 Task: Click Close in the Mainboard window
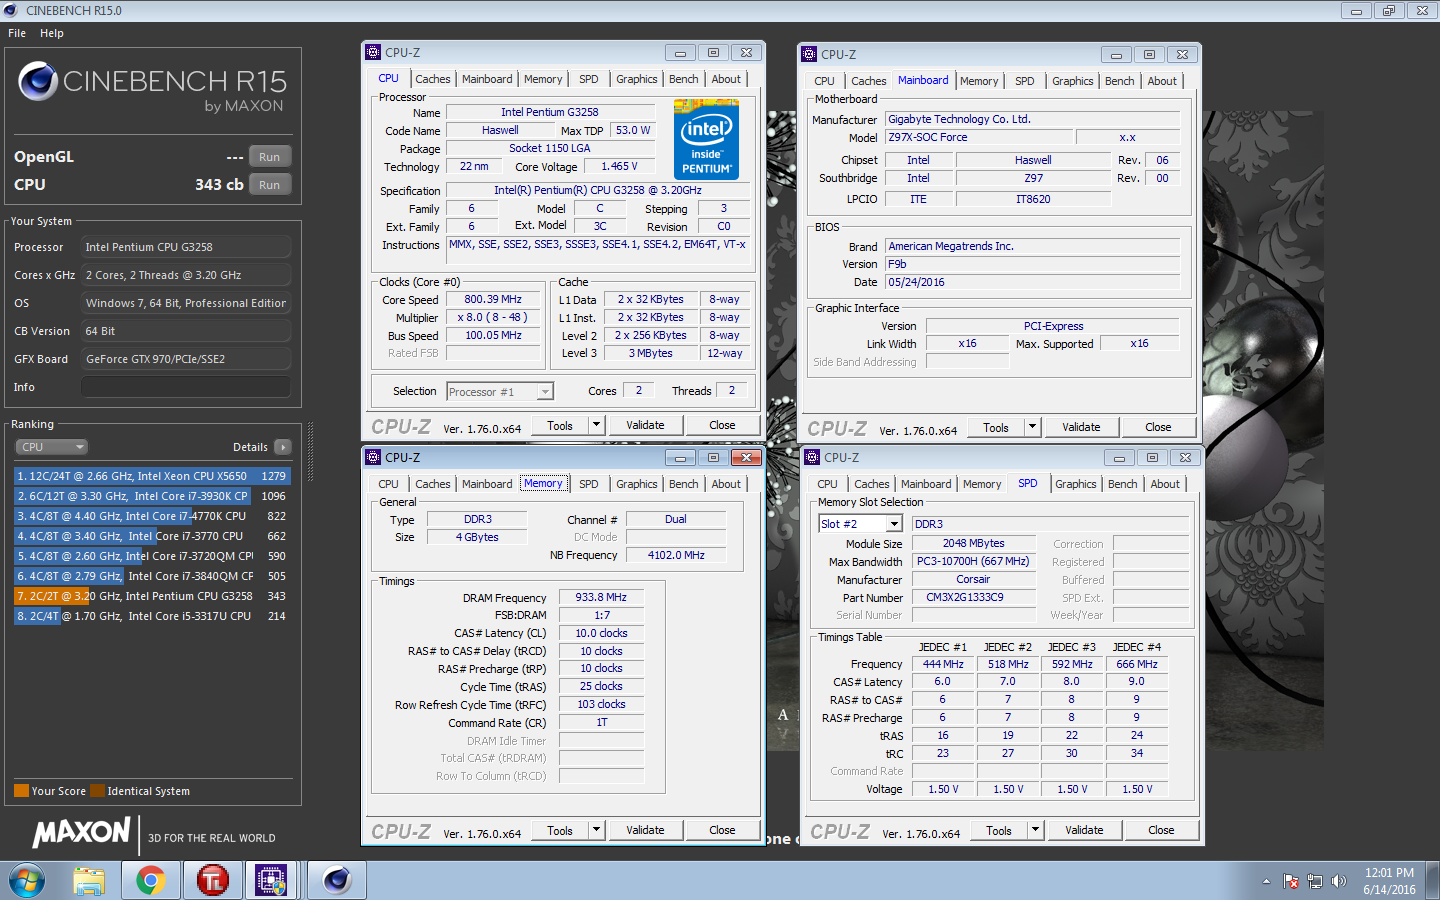tap(1158, 427)
